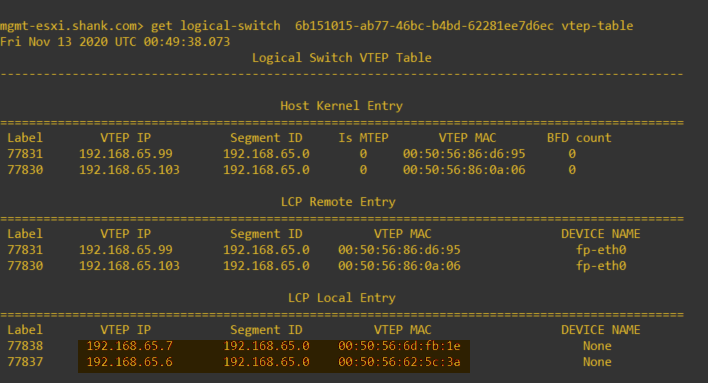Click highlighted MAC 00:50:56:6d:fb:1e

click(399, 346)
